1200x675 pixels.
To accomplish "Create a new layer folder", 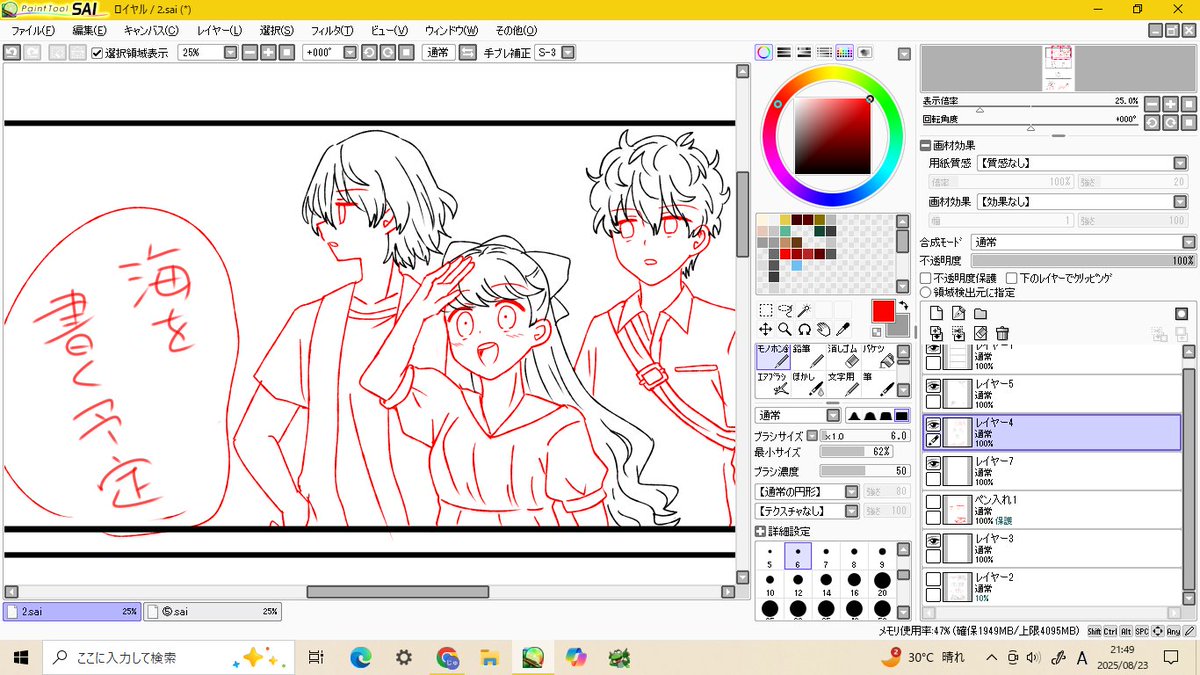I will (980, 313).
